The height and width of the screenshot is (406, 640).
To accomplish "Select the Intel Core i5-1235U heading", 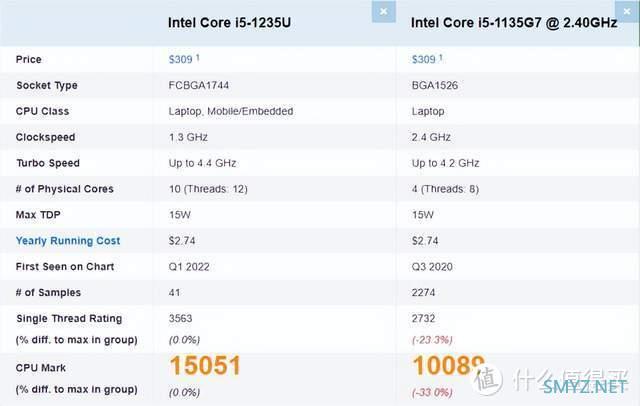I will (229, 22).
